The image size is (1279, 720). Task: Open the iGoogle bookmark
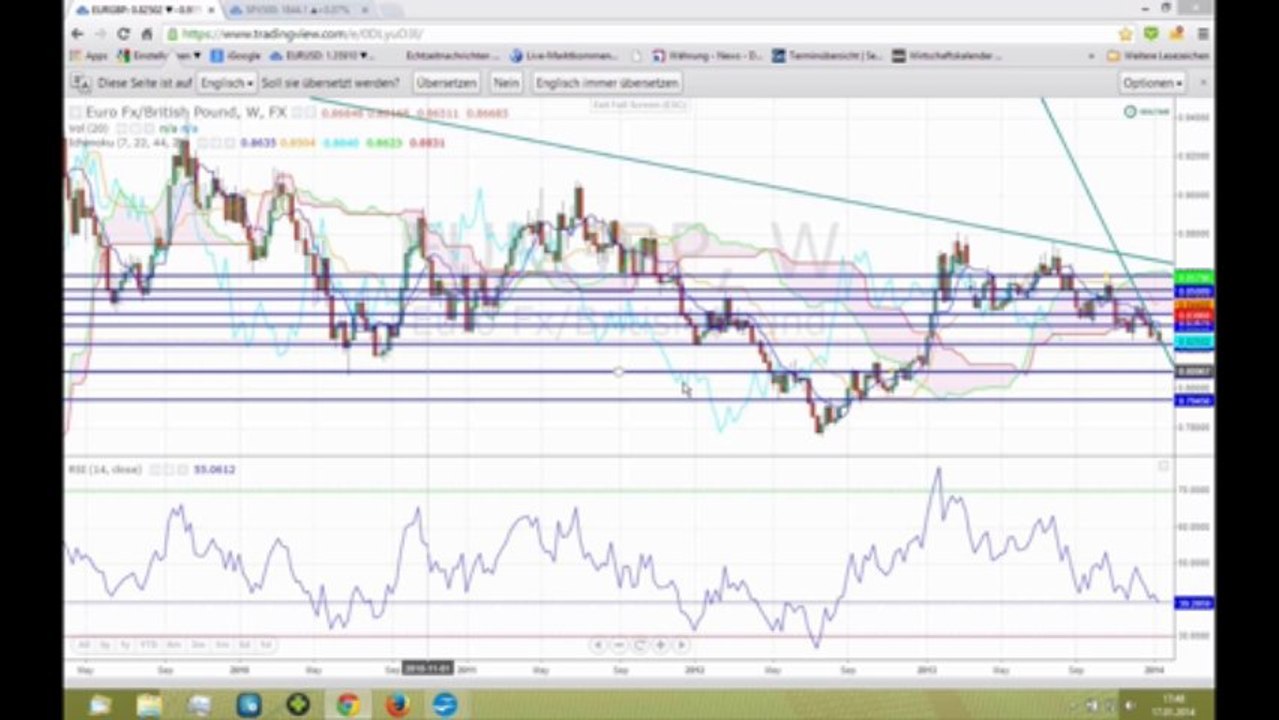click(237, 56)
